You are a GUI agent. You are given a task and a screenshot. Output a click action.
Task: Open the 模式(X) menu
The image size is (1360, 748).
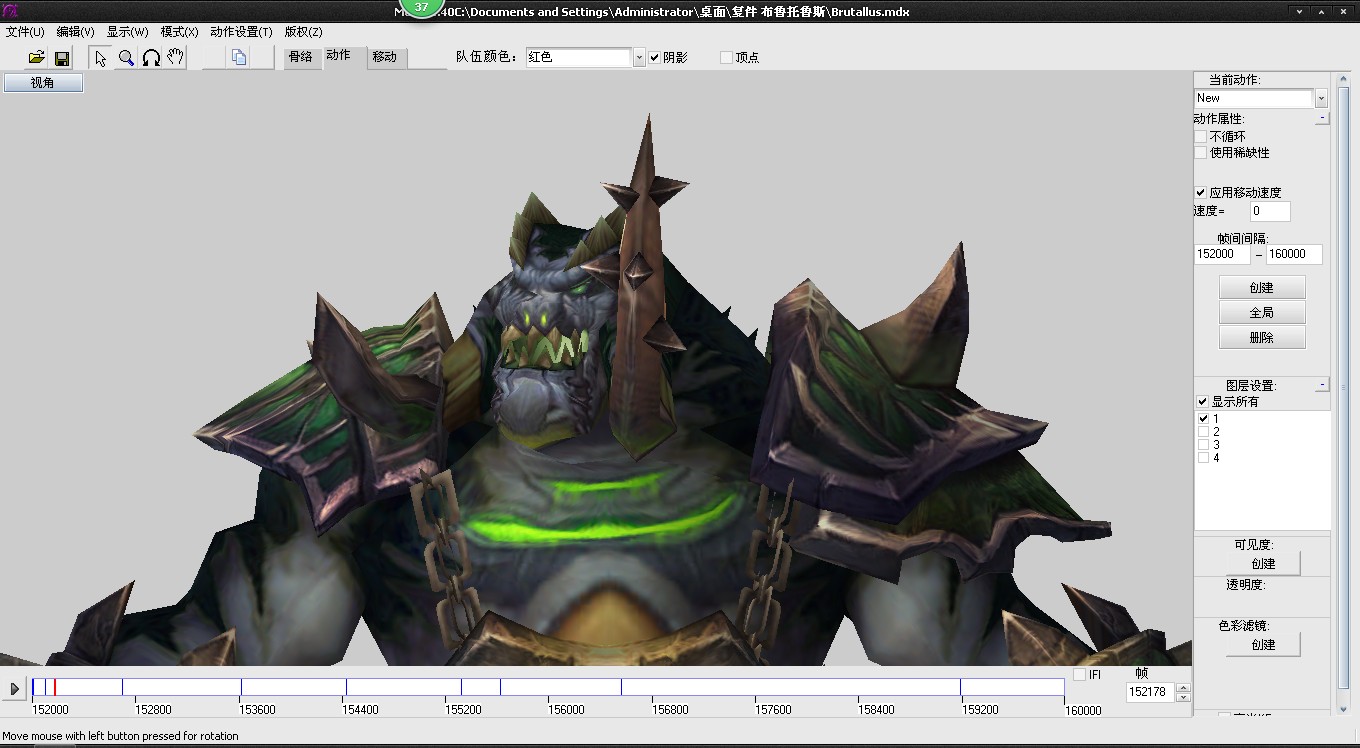[180, 32]
